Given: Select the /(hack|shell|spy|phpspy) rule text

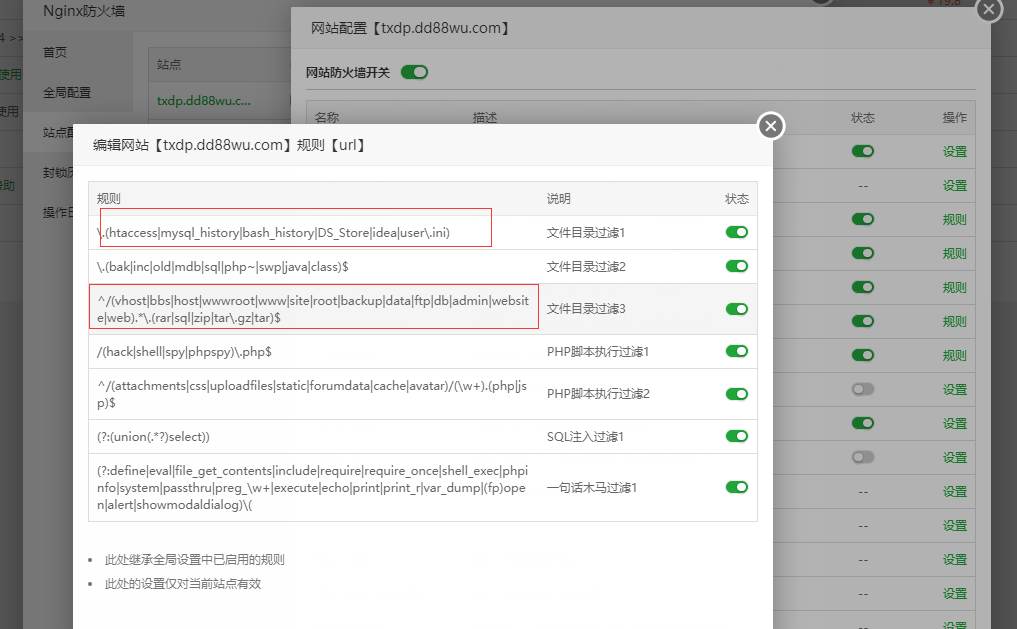Looking at the screenshot, I should coord(184,352).
